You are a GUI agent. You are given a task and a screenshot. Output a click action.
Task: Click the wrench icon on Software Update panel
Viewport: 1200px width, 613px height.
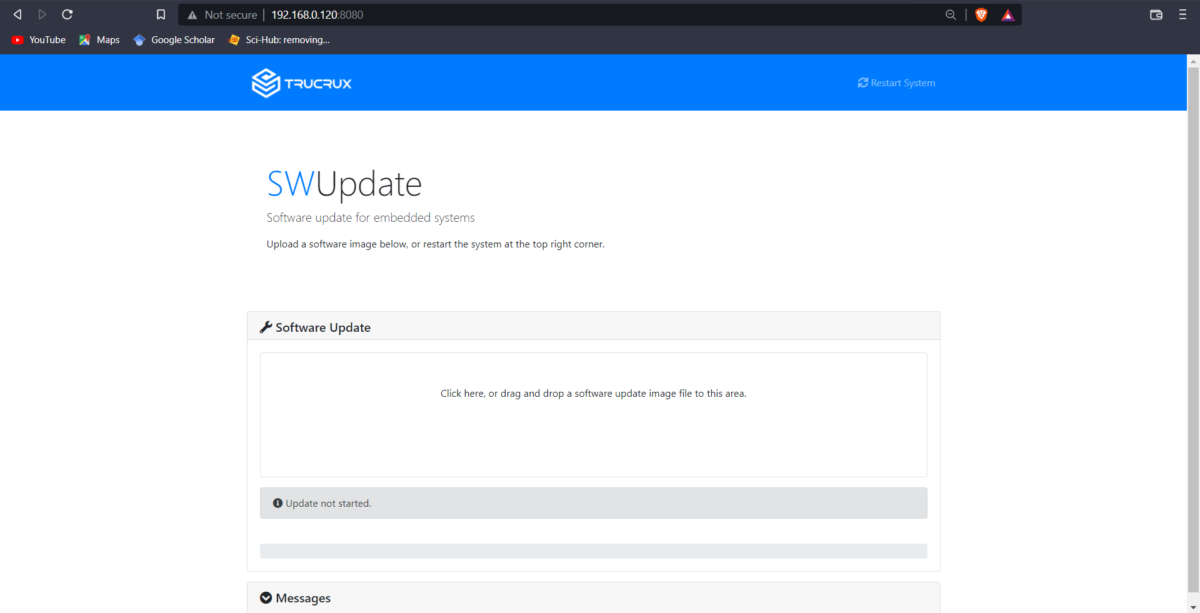click(x=265, y=326)
